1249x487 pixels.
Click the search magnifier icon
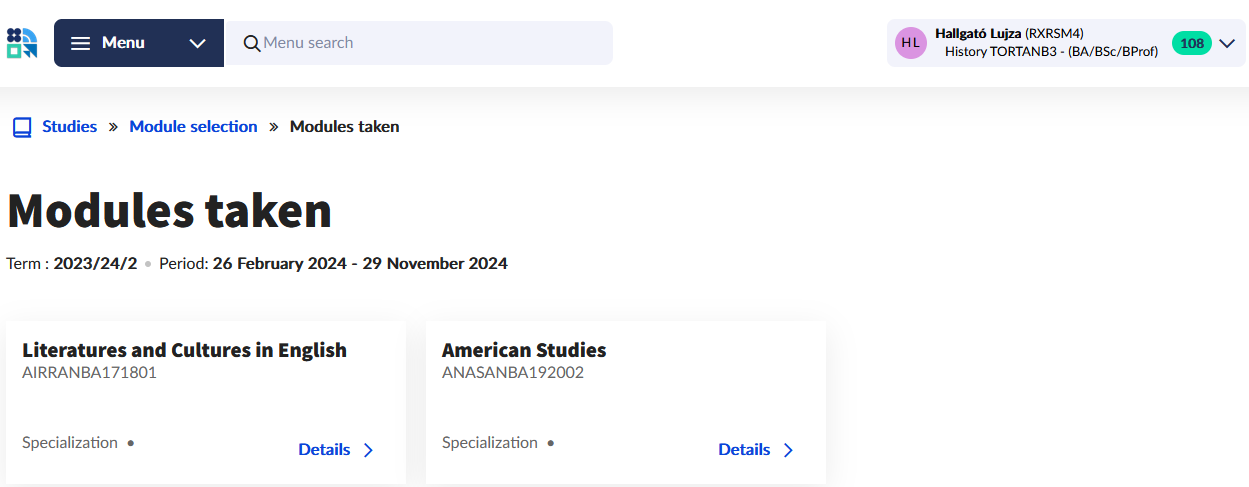tap(252, 43)
